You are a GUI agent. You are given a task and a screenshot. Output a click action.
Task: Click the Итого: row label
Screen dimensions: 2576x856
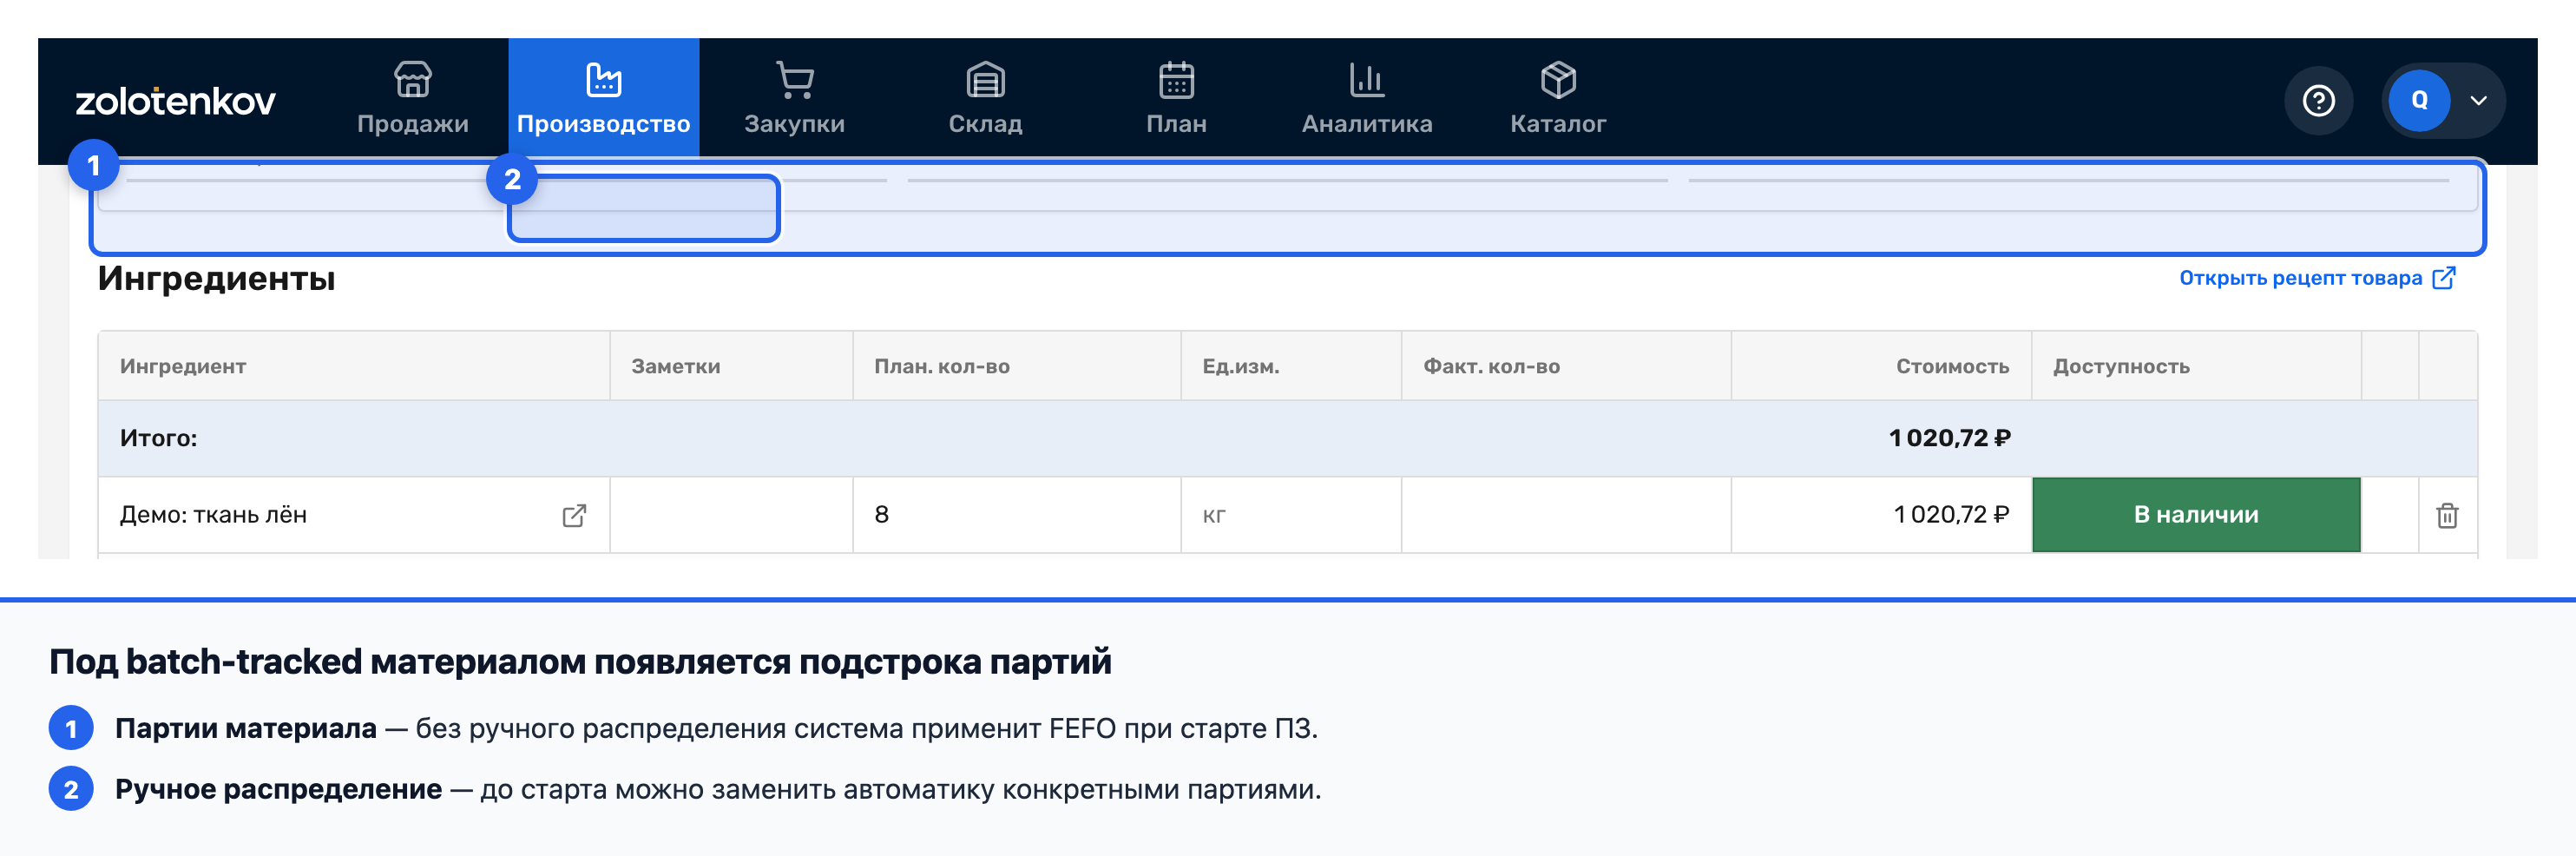point(158,438)
